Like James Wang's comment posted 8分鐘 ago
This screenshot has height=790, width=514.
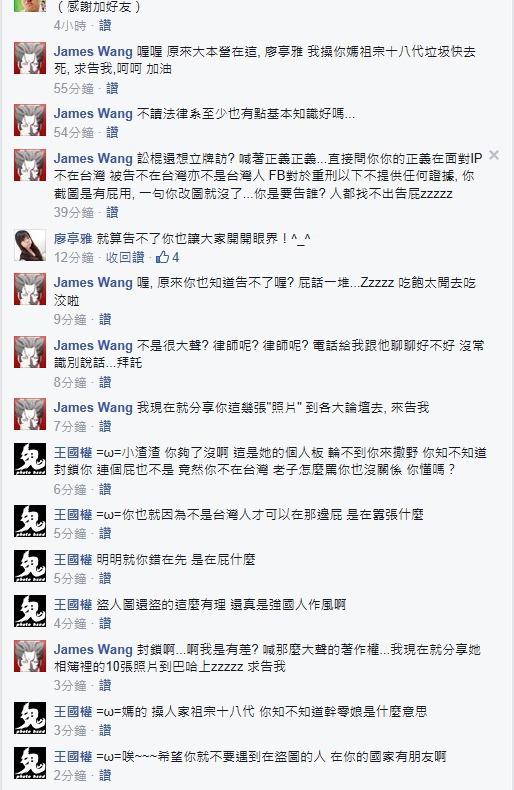click(x=105, y=382)
